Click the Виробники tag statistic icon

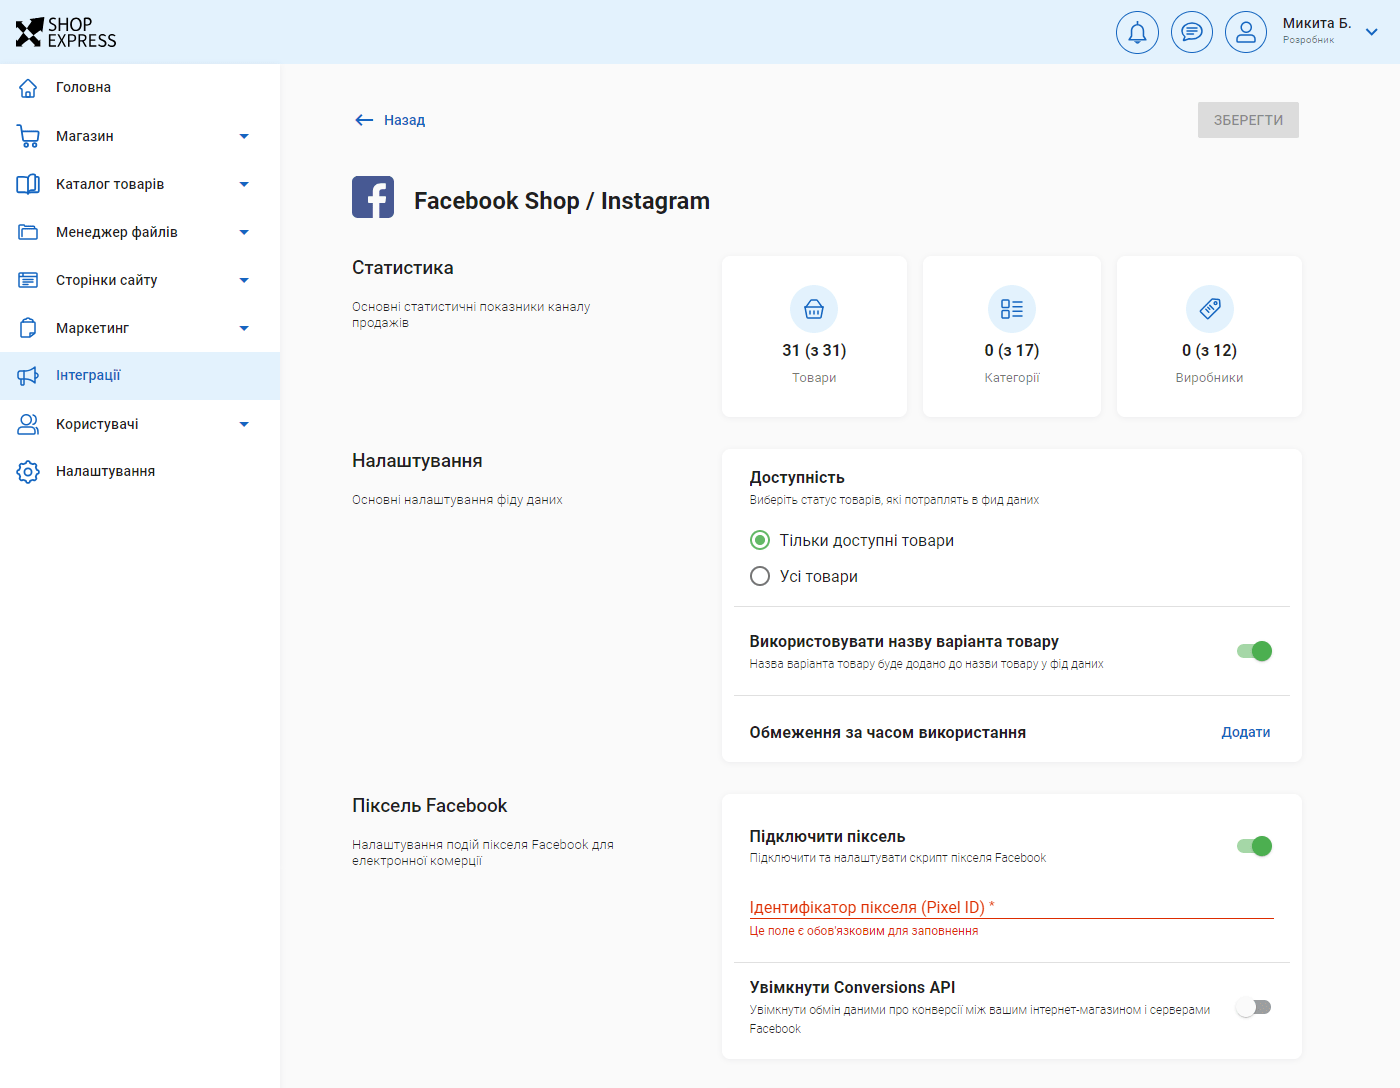1210,309
